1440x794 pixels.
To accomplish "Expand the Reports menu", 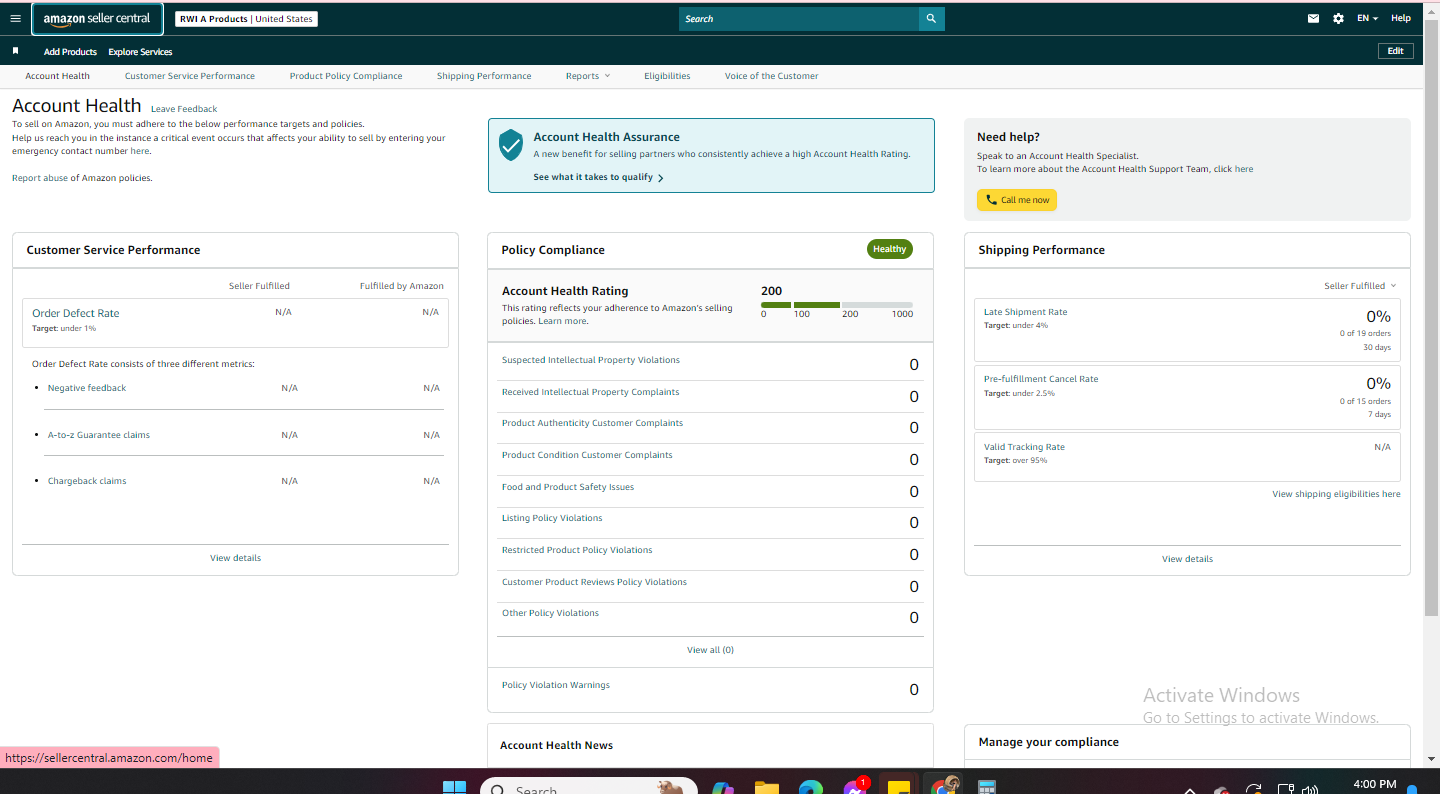I will tap(587, 76).
